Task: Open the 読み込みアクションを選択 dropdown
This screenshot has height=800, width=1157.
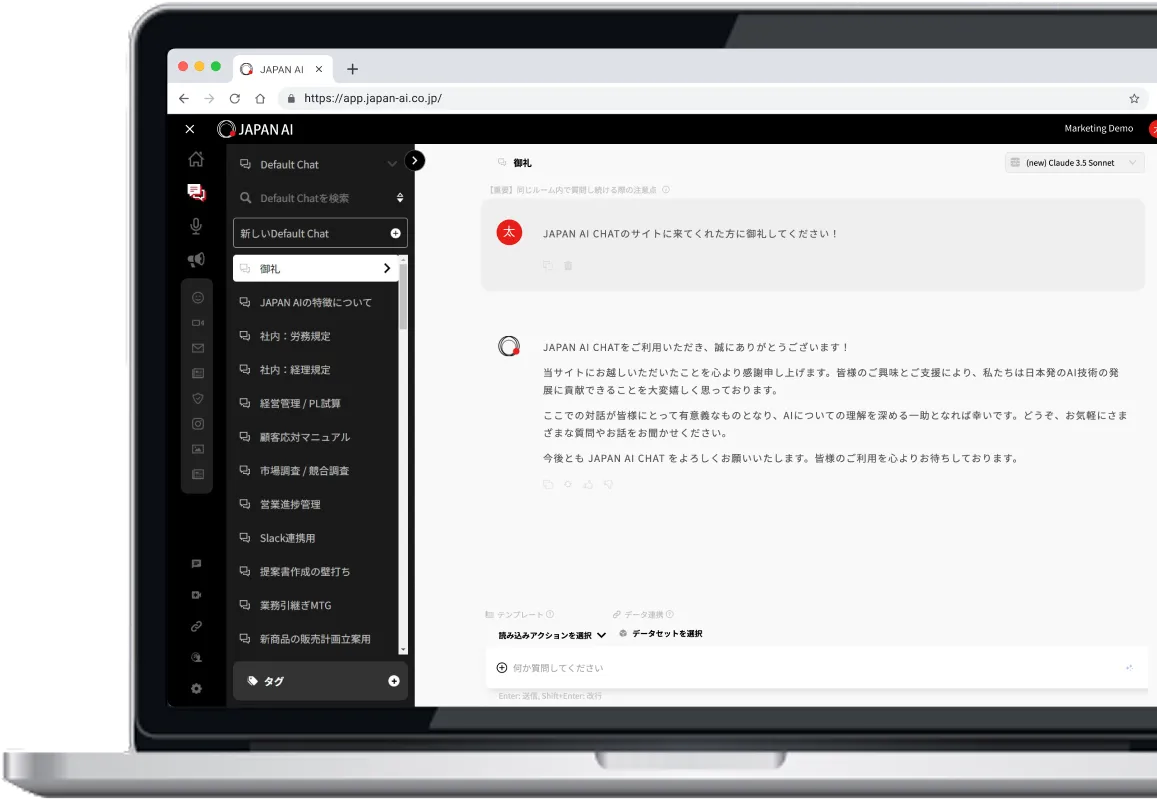Action: click(552, 635)
